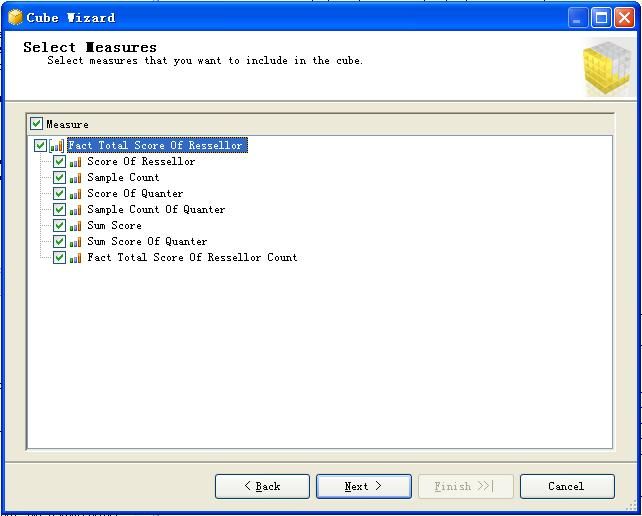
Task: Uncheck the Score Of Quanter checkbox
Action: tap(59, 193)
